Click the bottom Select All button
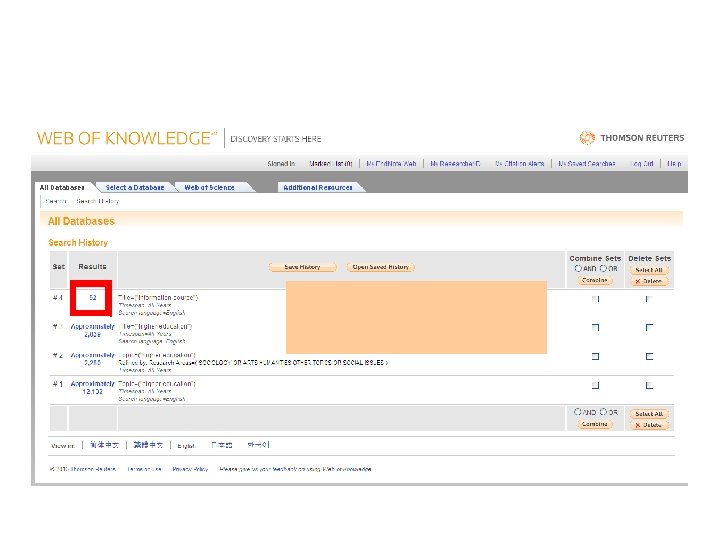The height and width of the screenshot is (540, 720). tap(649, 414)
